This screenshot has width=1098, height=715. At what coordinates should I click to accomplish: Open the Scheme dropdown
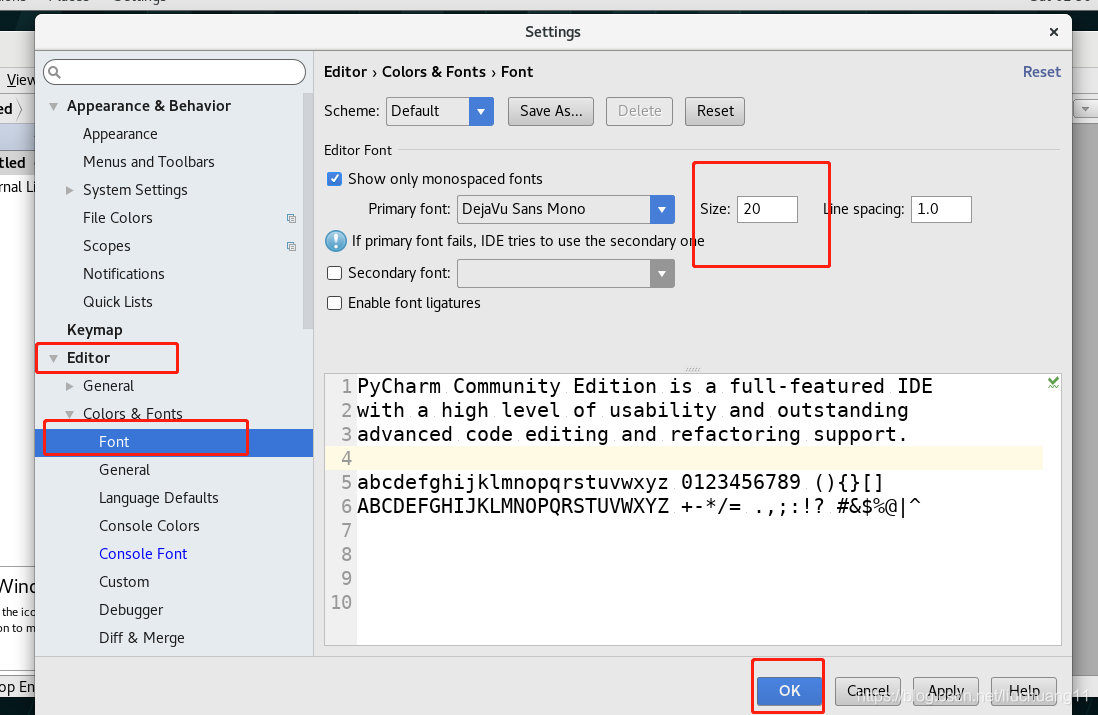(481, 111)
